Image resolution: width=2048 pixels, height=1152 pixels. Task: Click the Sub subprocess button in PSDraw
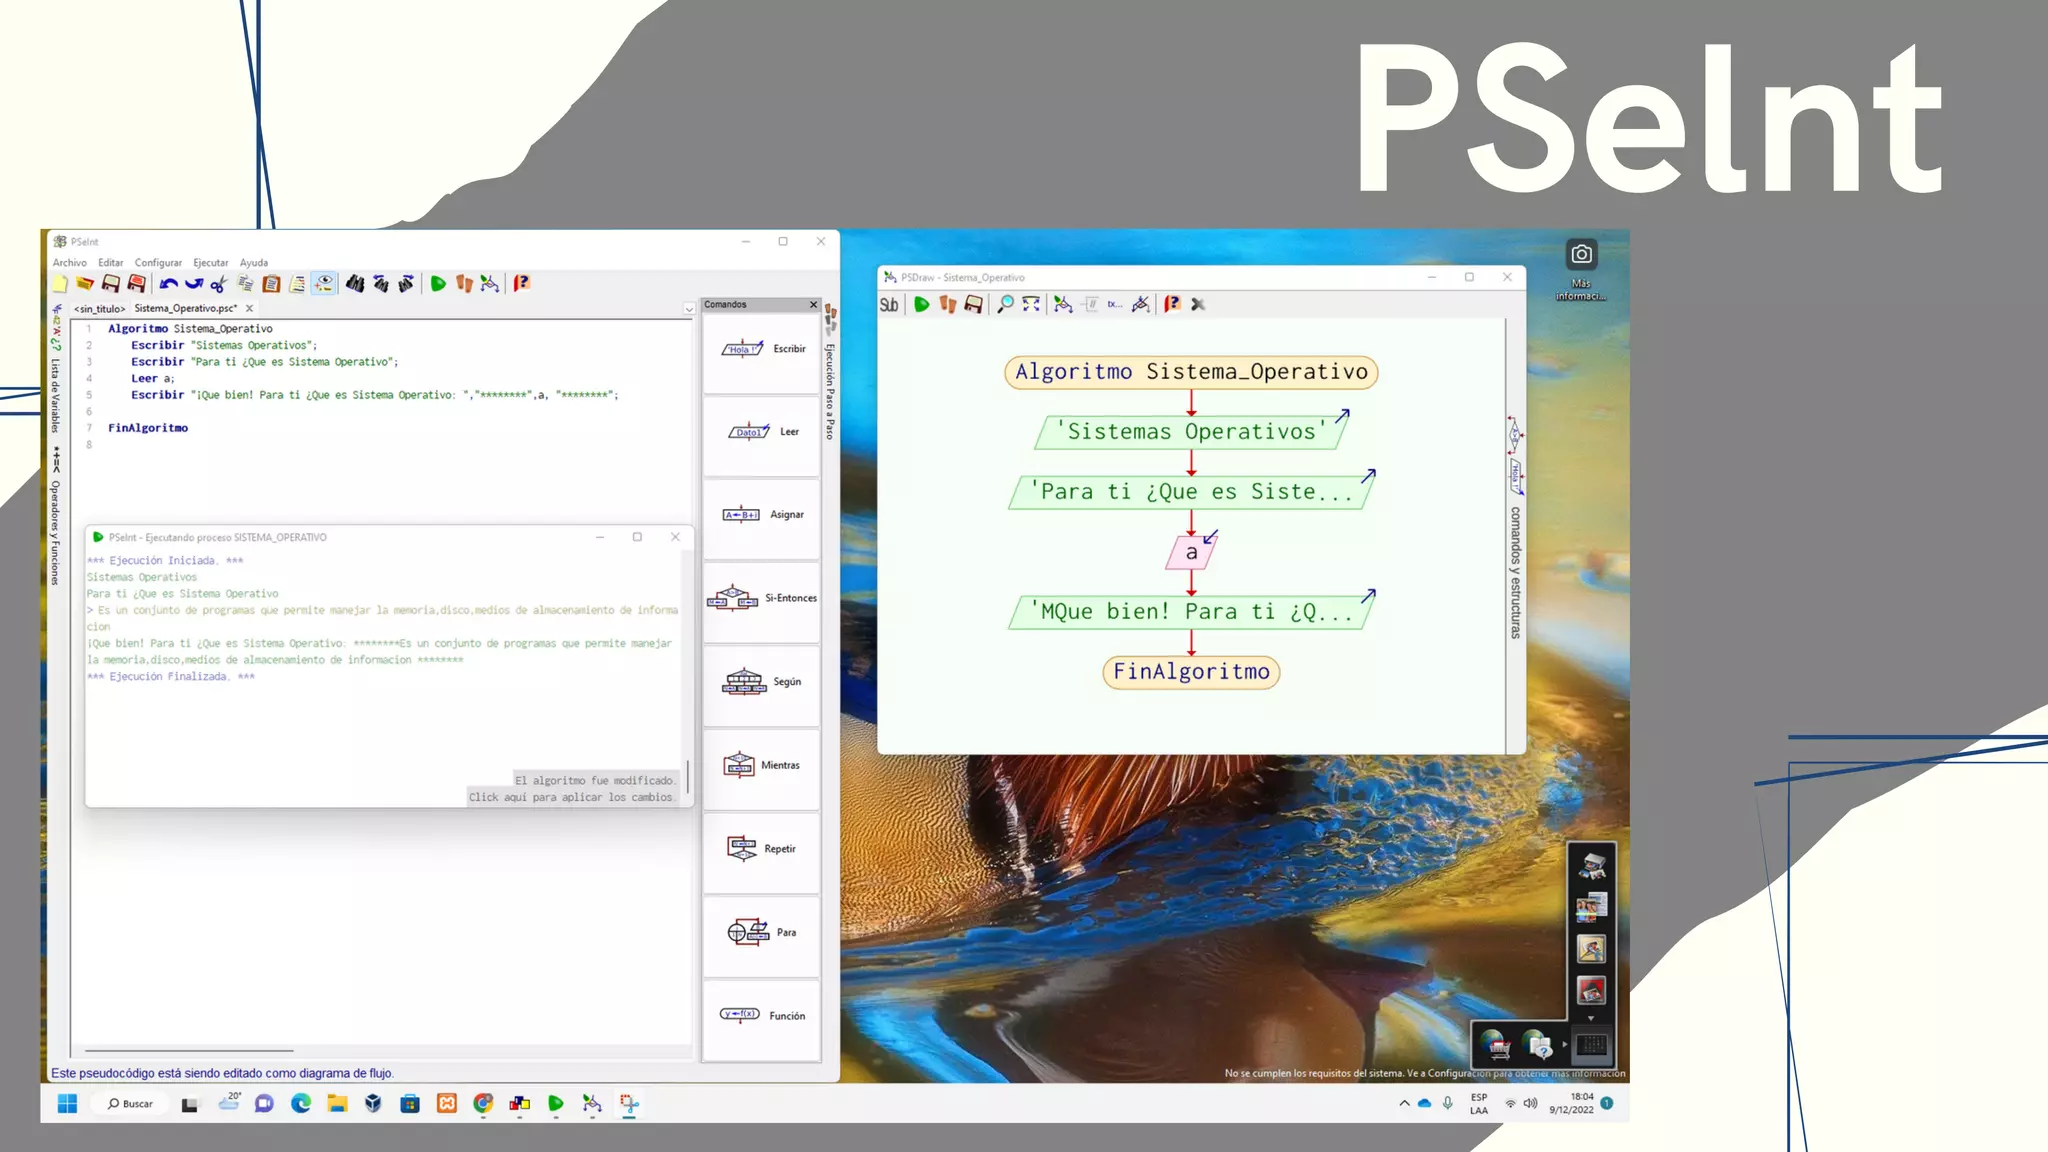coord(888,304)
